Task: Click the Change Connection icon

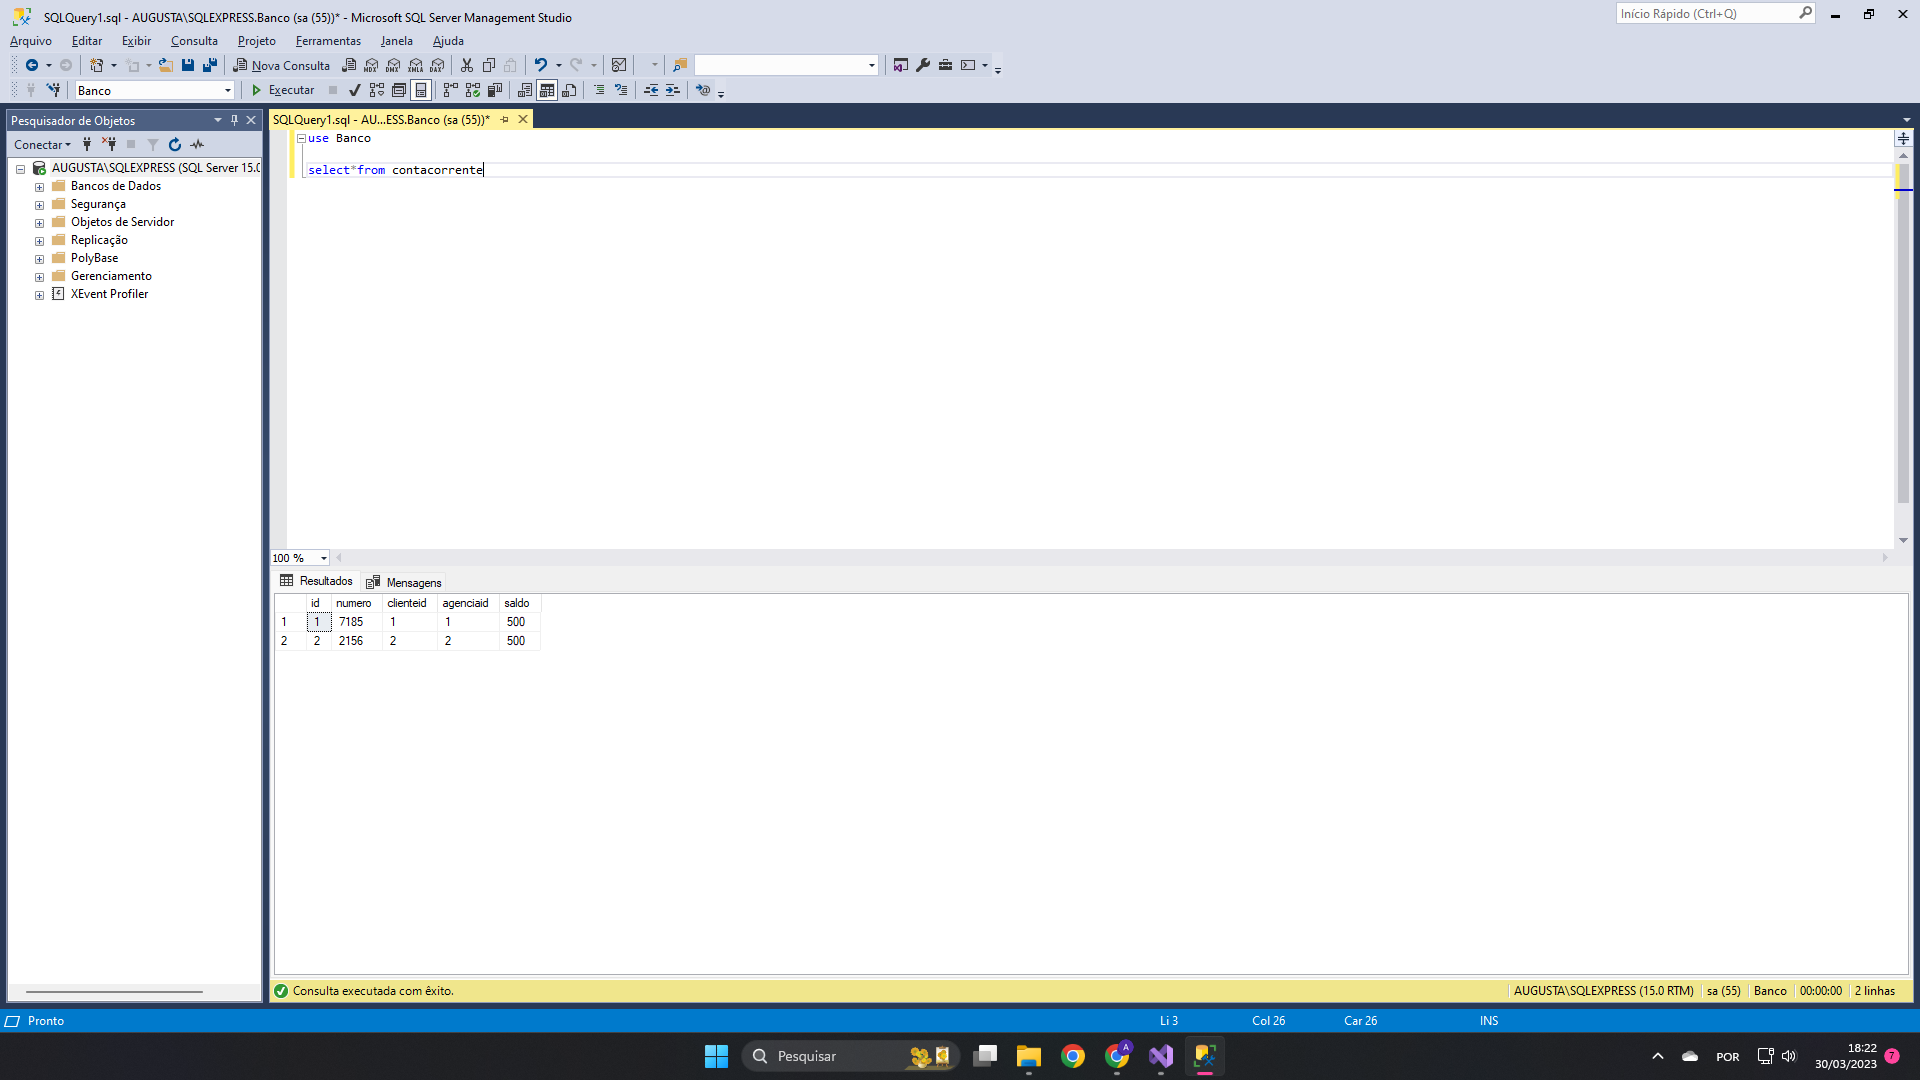Action: (x=53, y=90)
